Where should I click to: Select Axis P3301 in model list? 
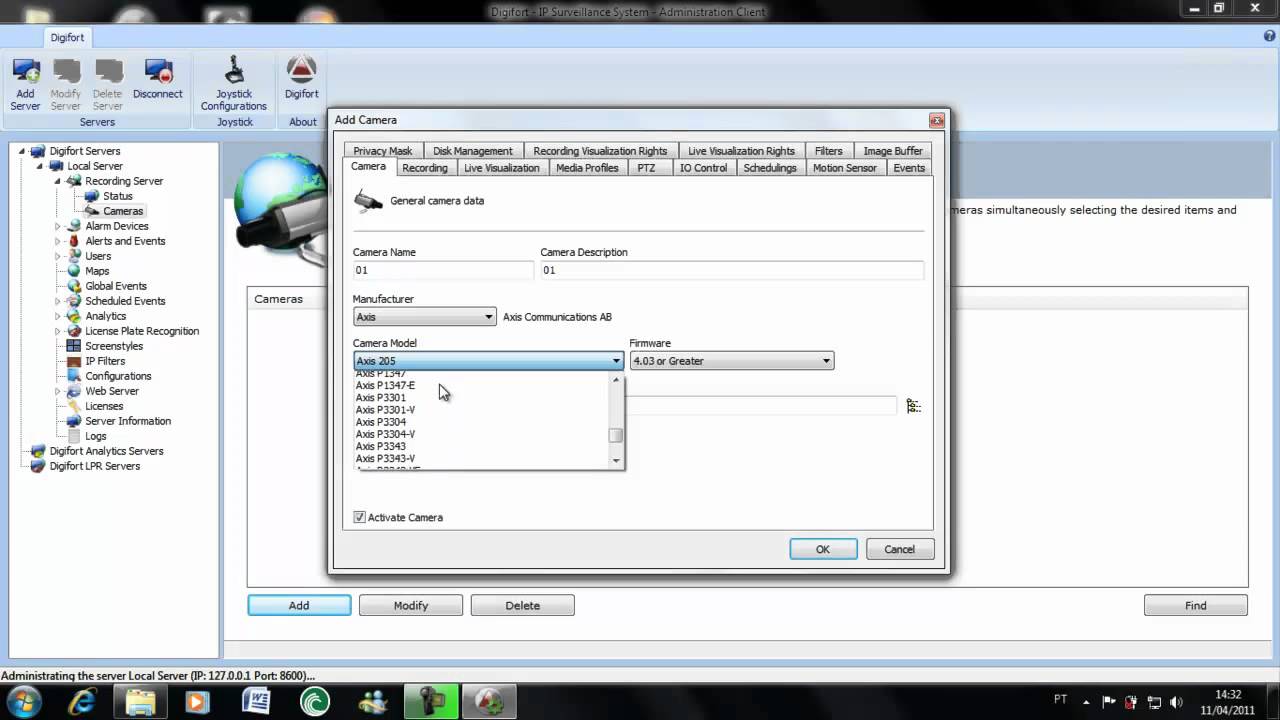[482, 398]
